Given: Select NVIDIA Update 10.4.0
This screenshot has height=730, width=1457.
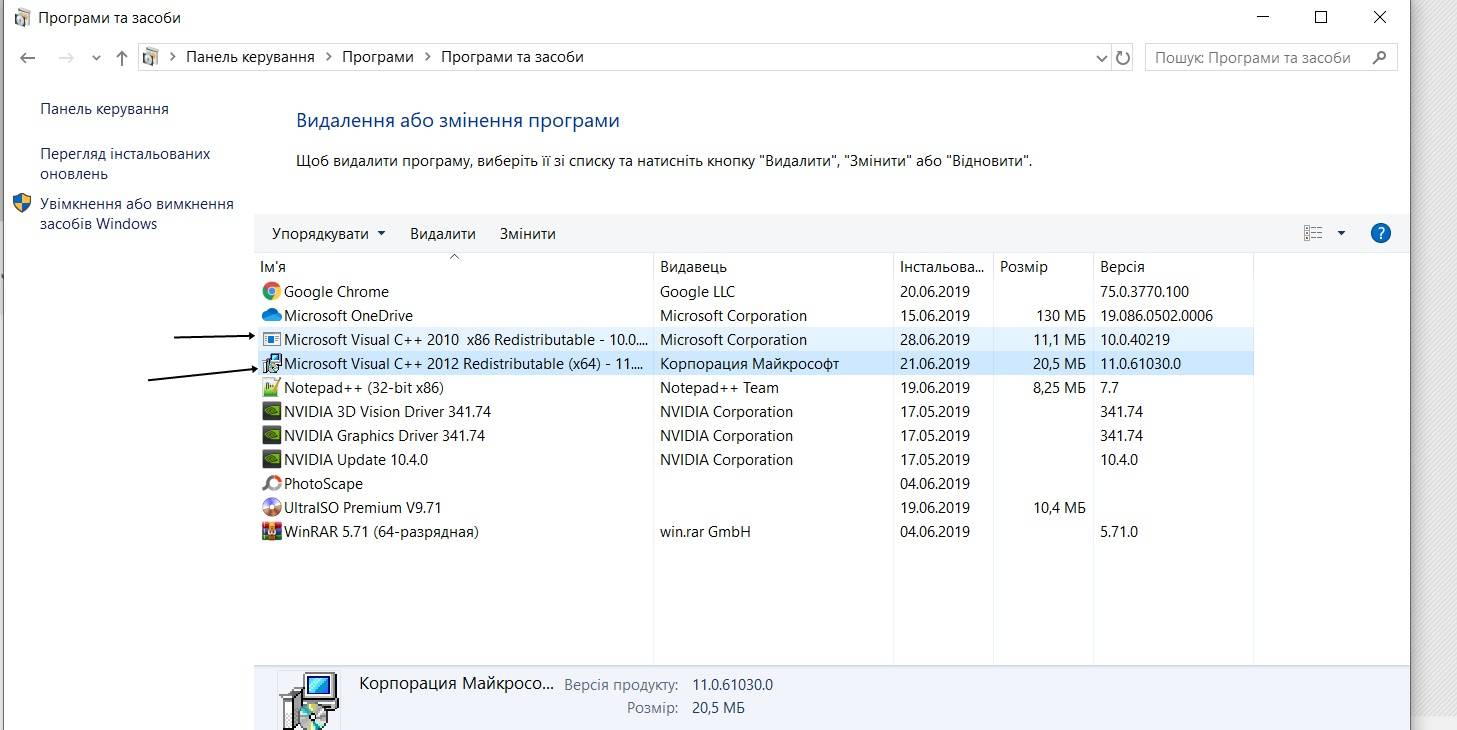Looking at the screenshot, I should pos(754,460).
